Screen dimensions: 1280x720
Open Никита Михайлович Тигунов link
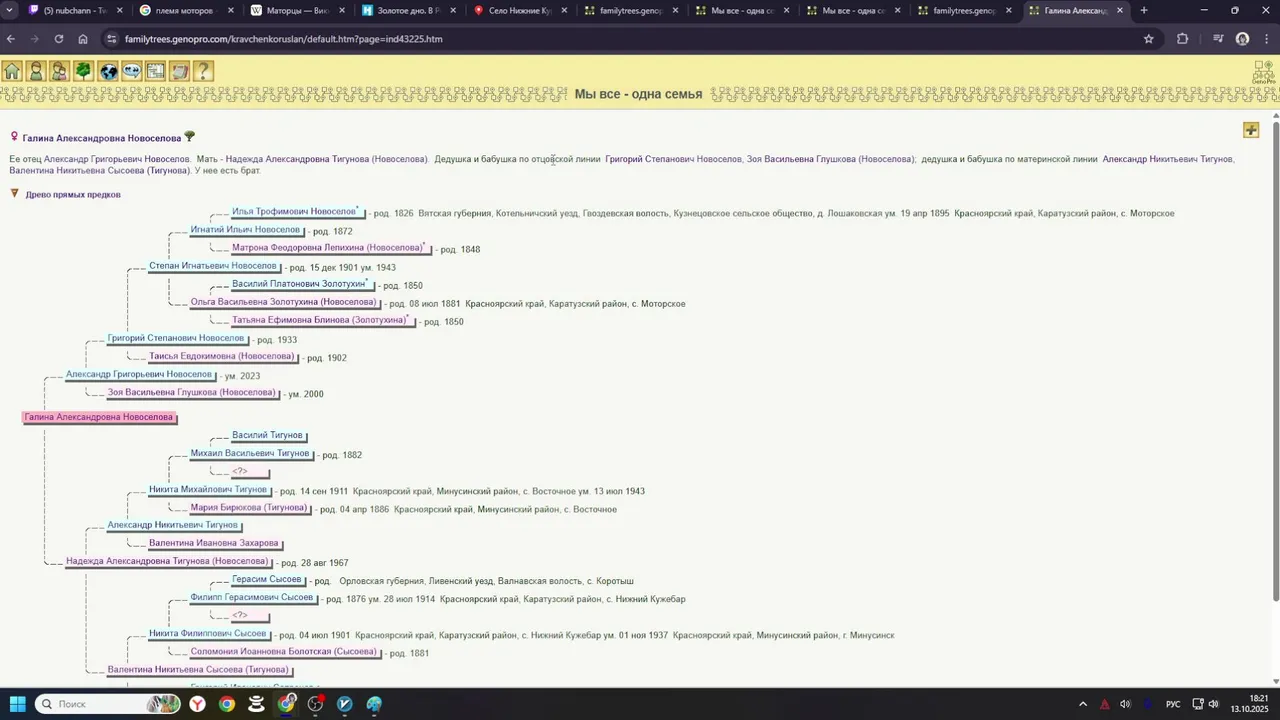coord(208,490)
